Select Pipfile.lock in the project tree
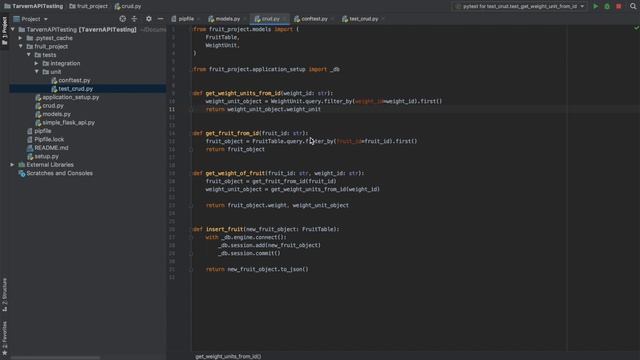Viewport: 640px width, 360px height. [49, 139]
